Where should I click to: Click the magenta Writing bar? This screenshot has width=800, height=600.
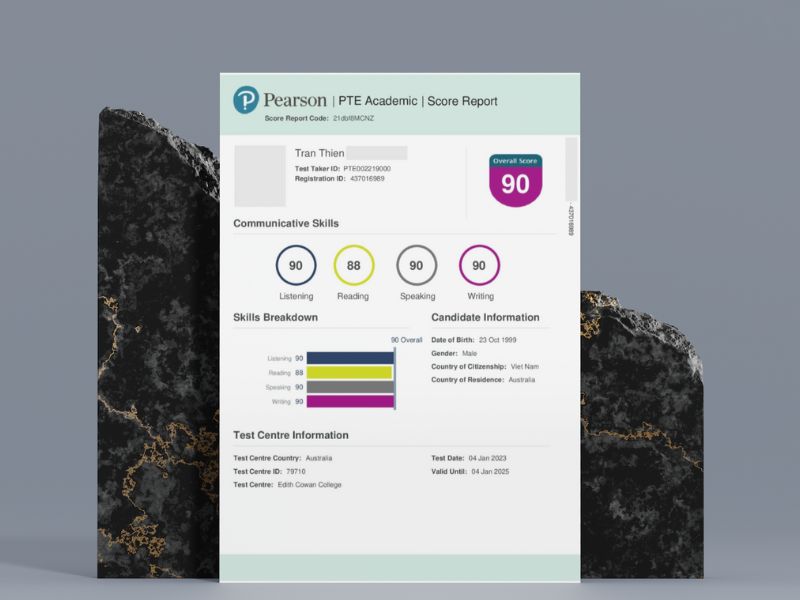coord(350,402)
